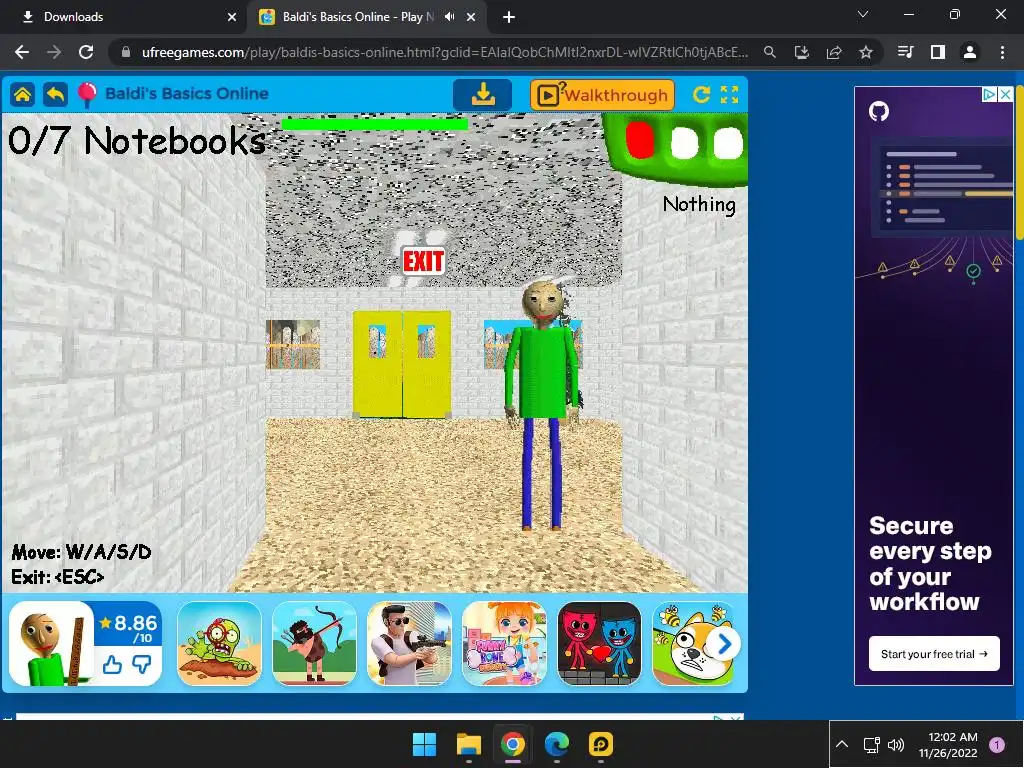Click the yellow exit doors in game
The height and width of the screenshot is (768, 1024).
402,364
